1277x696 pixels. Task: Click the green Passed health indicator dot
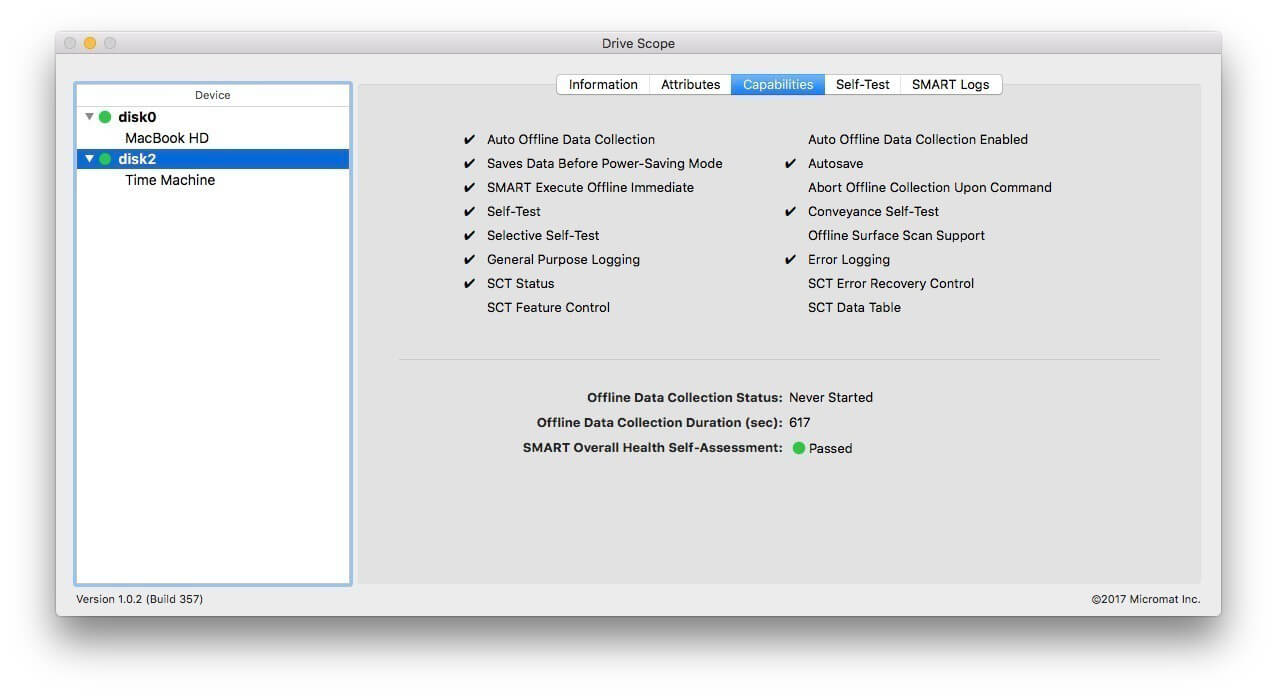[799, 448]
